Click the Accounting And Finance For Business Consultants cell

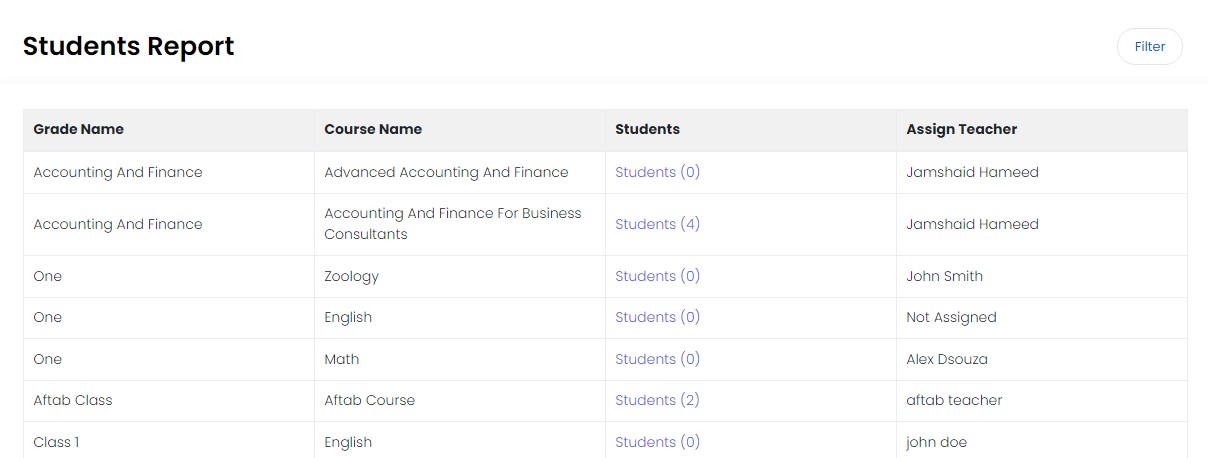pos(452,224)
